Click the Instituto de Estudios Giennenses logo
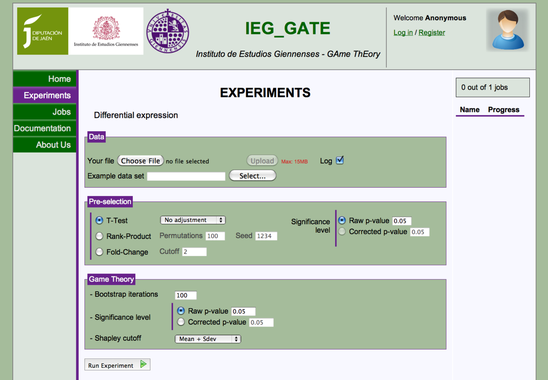 (x=106, y=31)
